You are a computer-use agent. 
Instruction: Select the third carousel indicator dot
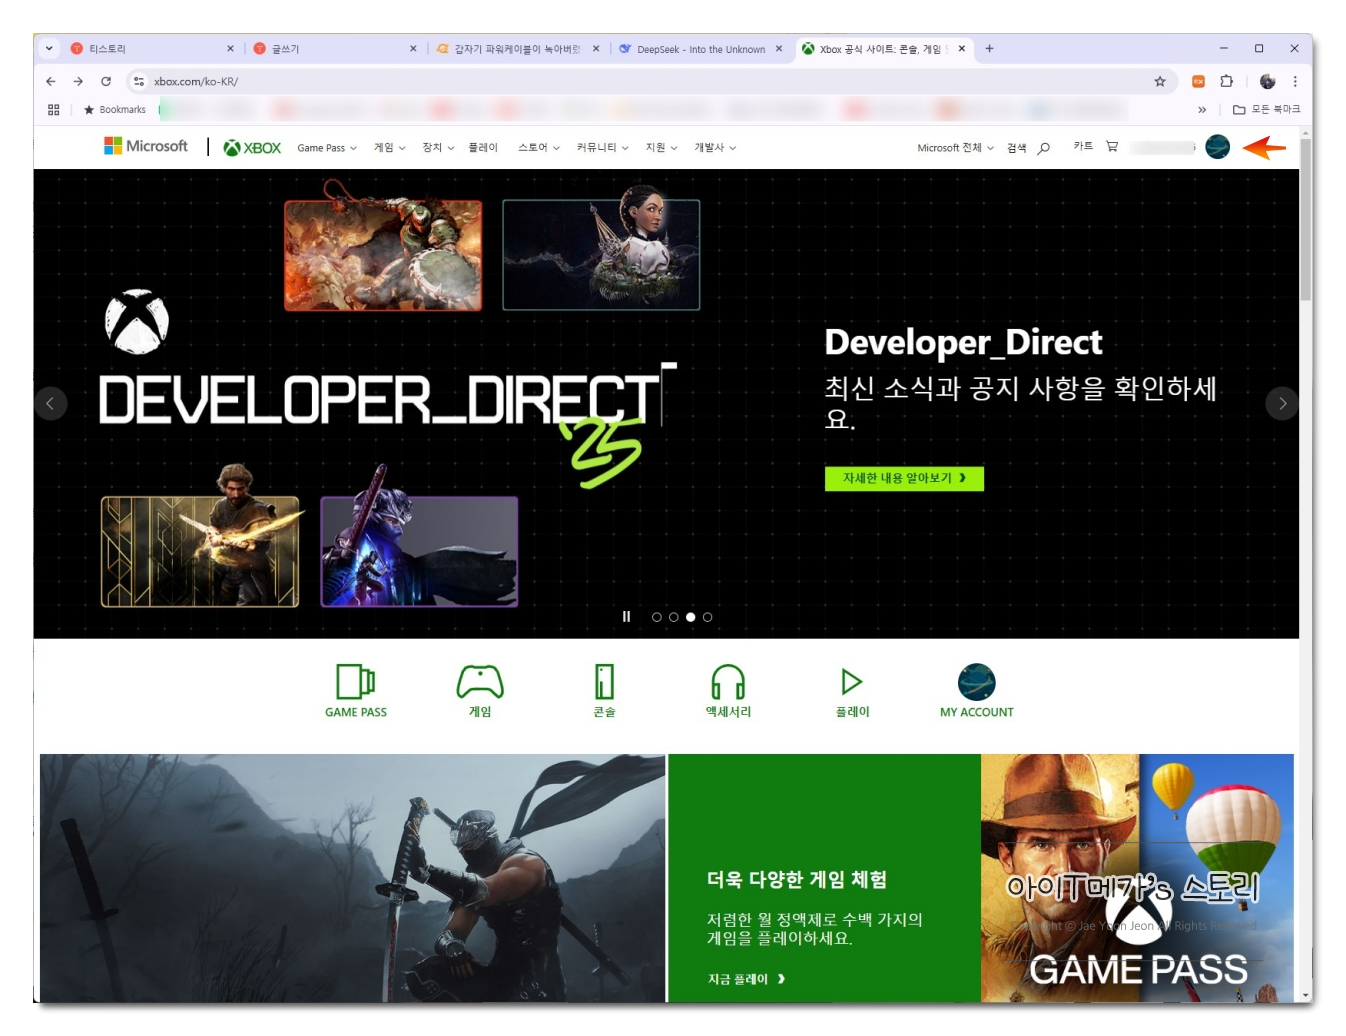pos(691,617)
